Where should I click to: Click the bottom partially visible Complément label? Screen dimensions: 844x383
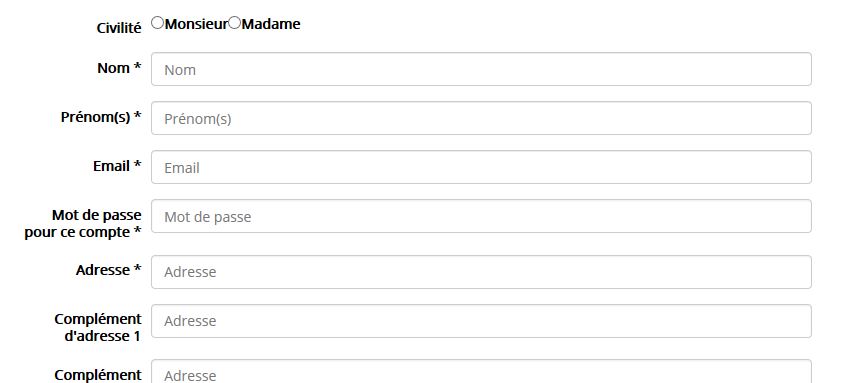[x=98, y=375]
